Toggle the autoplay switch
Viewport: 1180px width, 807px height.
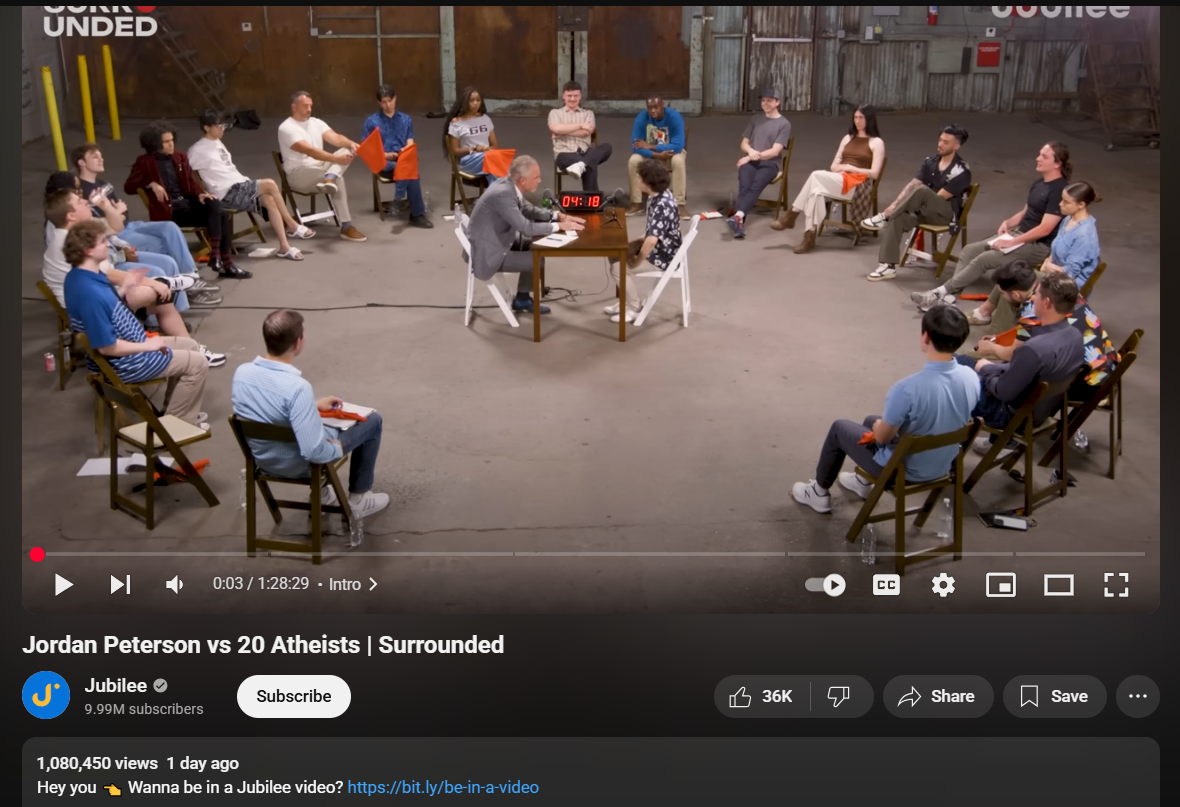tap(826, 585)
